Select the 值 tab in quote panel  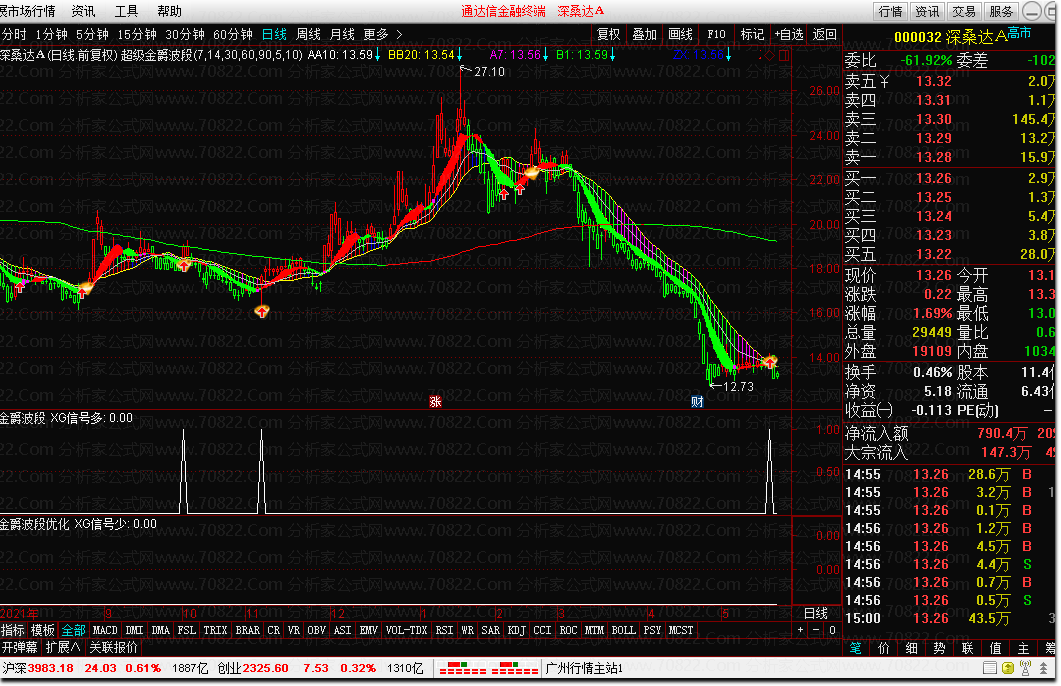(x=995, y=648)
